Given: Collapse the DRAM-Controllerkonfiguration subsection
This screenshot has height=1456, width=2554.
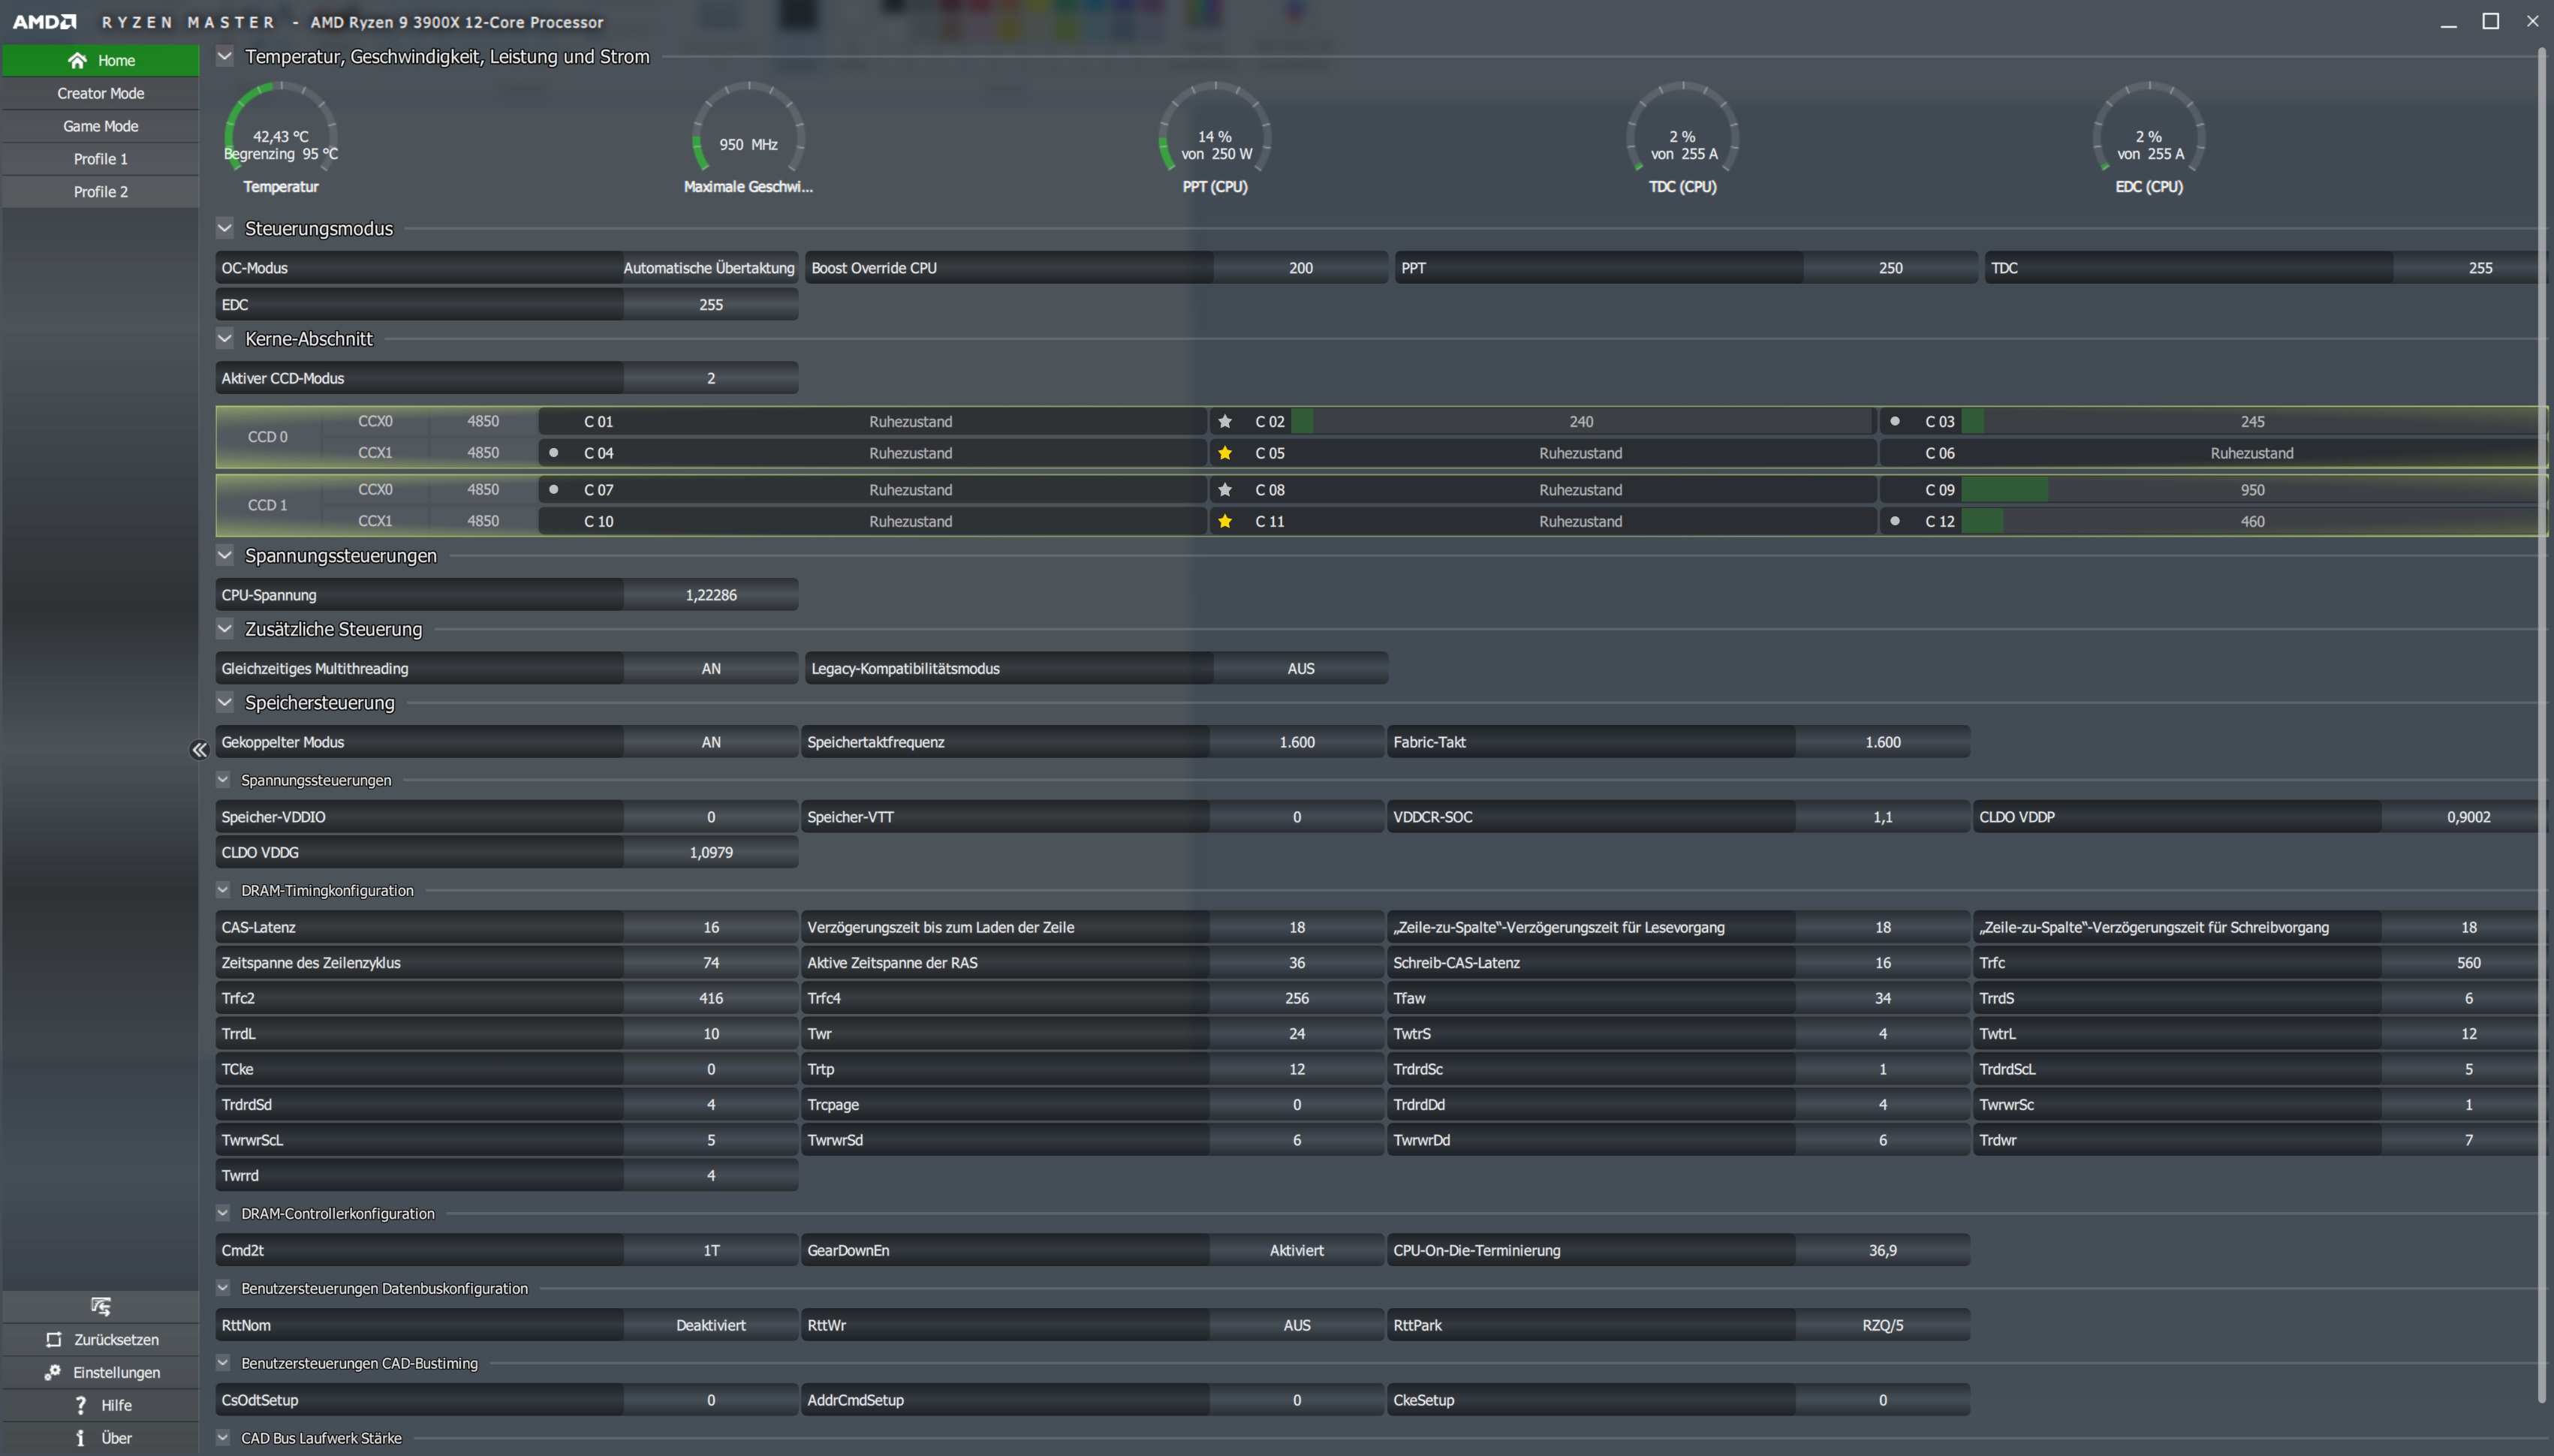Looking at the screenshot, I should [x=223, y=1213].
